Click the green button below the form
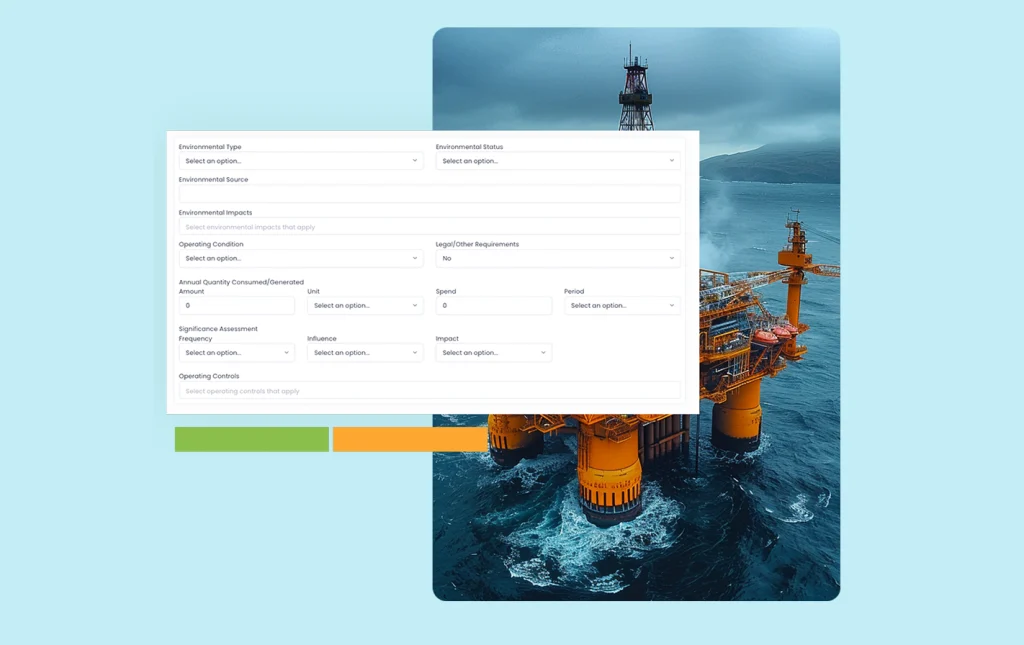1024x645 pixels. pyautogui.click(x=251, y=439)
